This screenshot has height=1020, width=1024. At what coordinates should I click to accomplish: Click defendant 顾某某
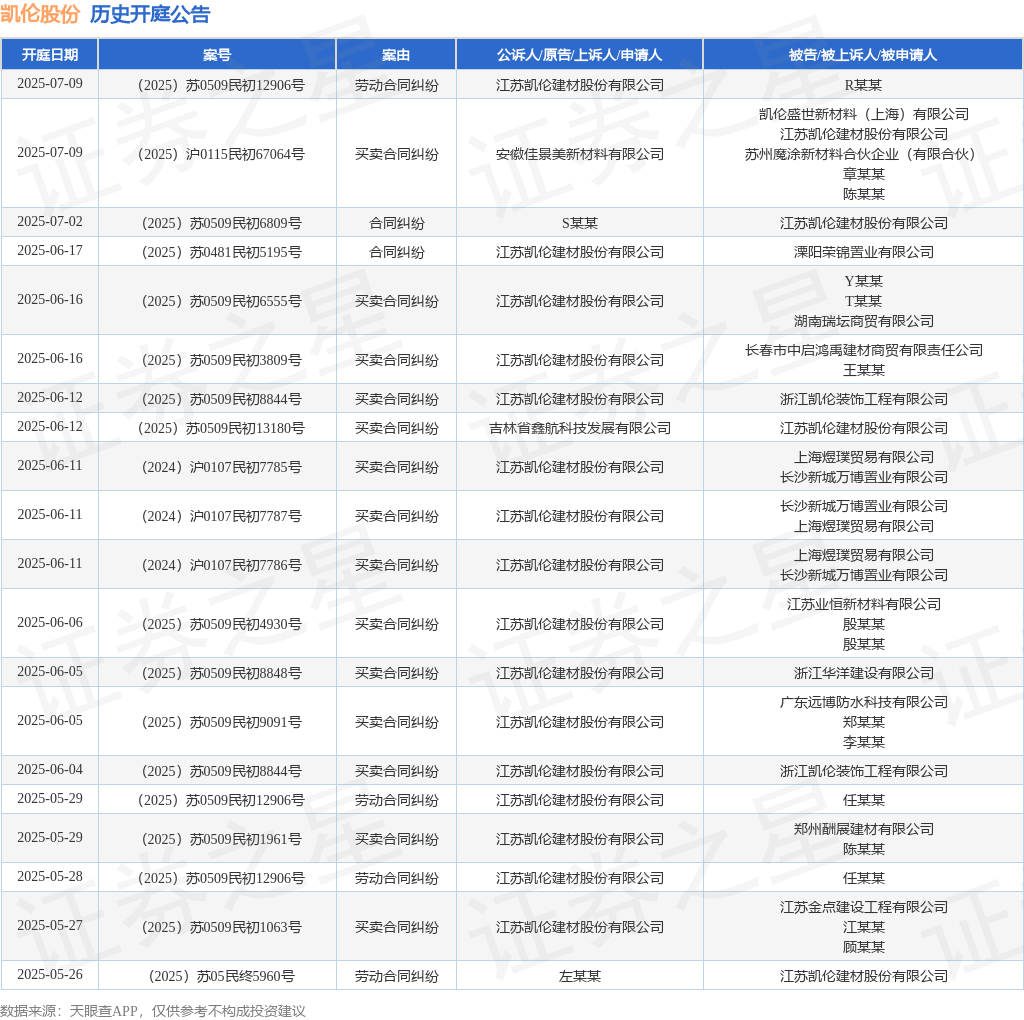click(863, 948)
